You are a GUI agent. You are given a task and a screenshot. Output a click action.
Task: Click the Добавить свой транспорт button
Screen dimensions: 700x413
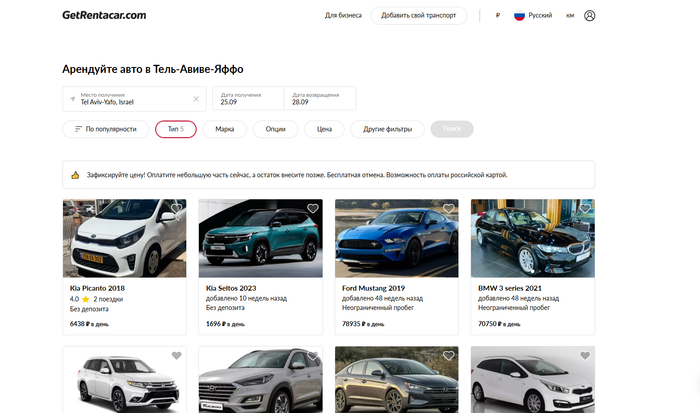tap(418, 16)
